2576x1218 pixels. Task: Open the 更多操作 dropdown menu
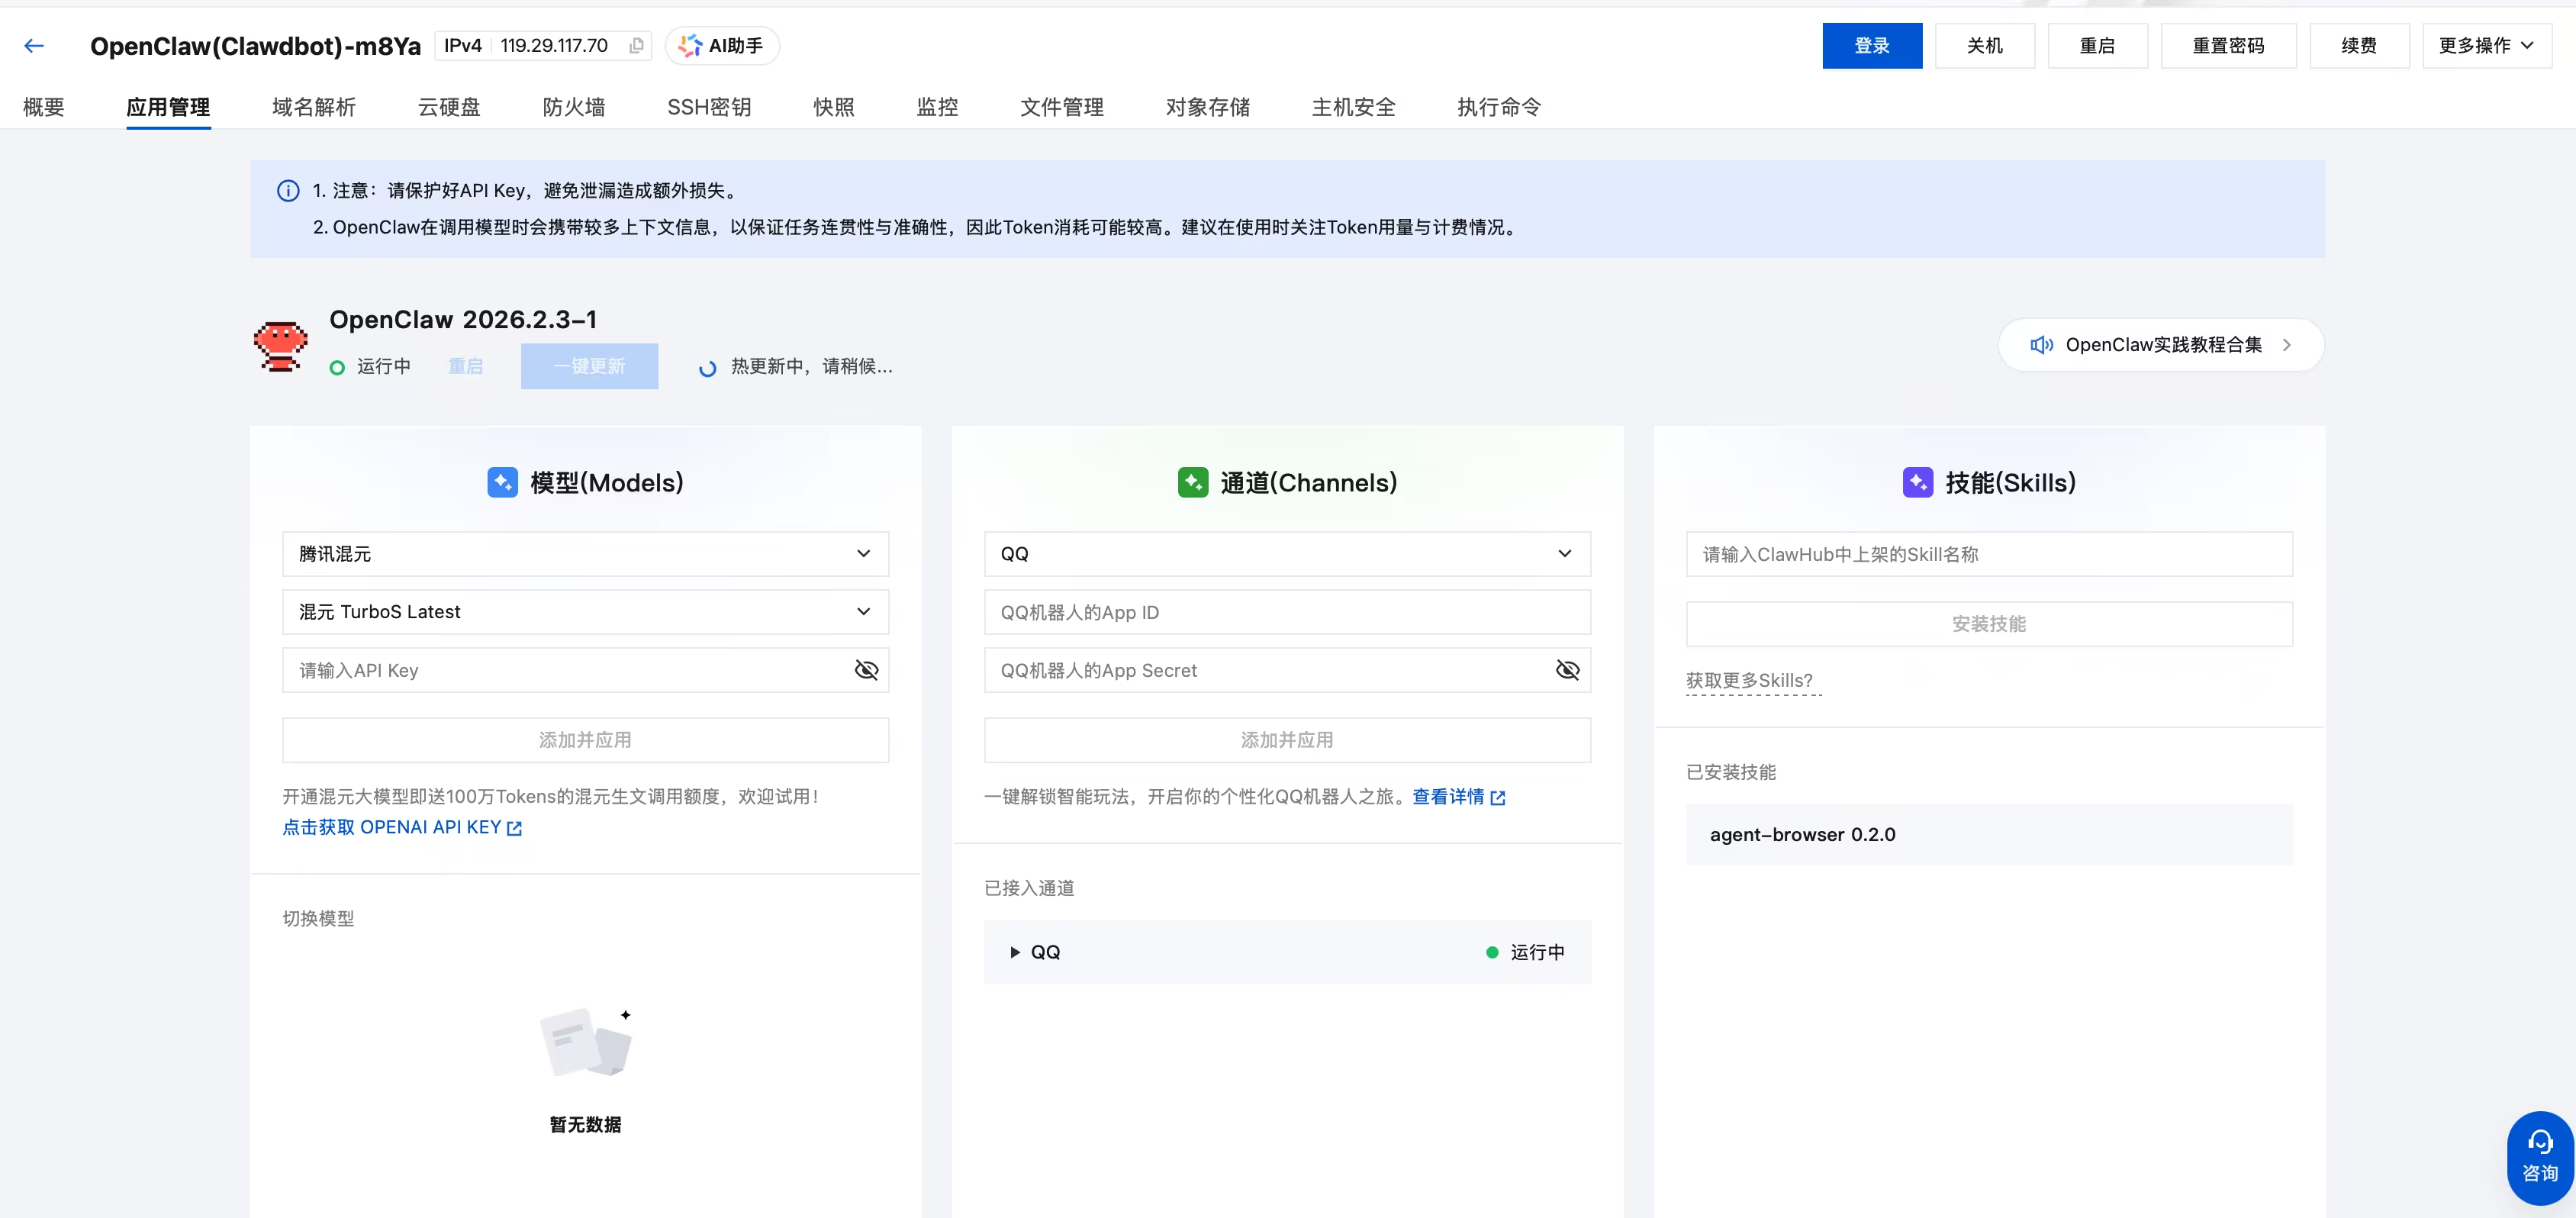point(2485,46)
